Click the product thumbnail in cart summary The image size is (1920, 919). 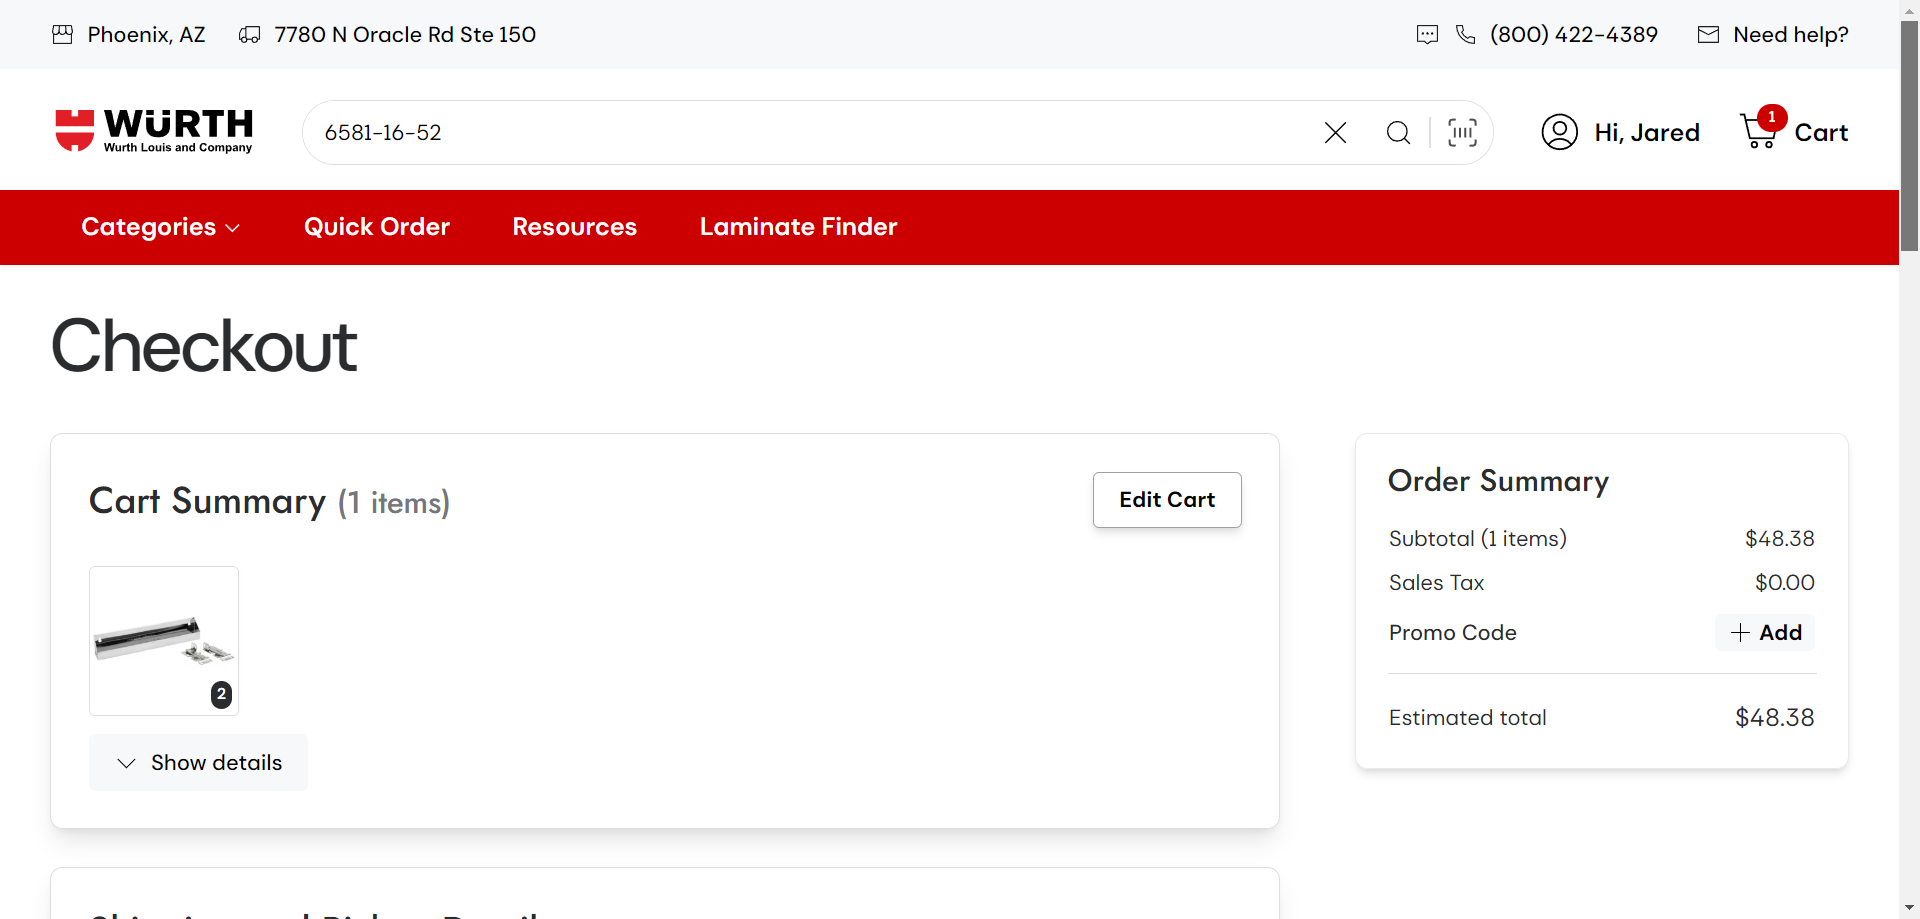(x=164, y=641)
